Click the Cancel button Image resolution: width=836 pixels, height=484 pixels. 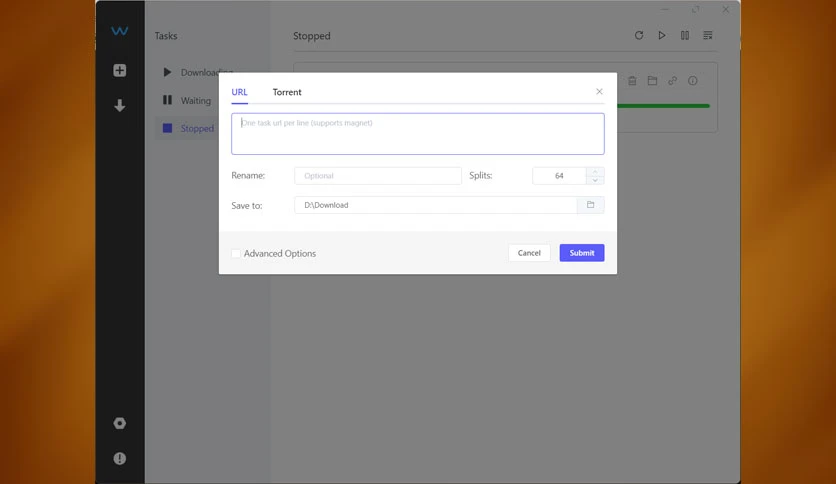(529, 253)
